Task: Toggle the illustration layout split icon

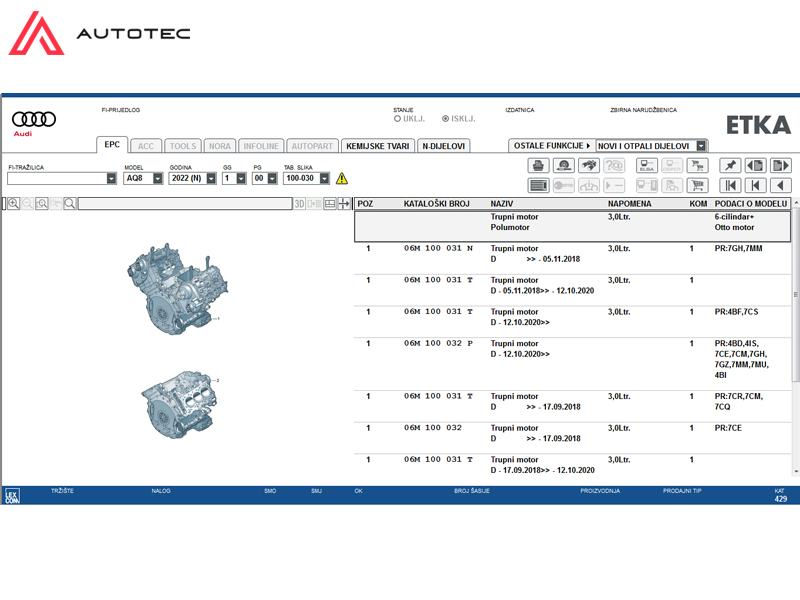Action: 330,204
